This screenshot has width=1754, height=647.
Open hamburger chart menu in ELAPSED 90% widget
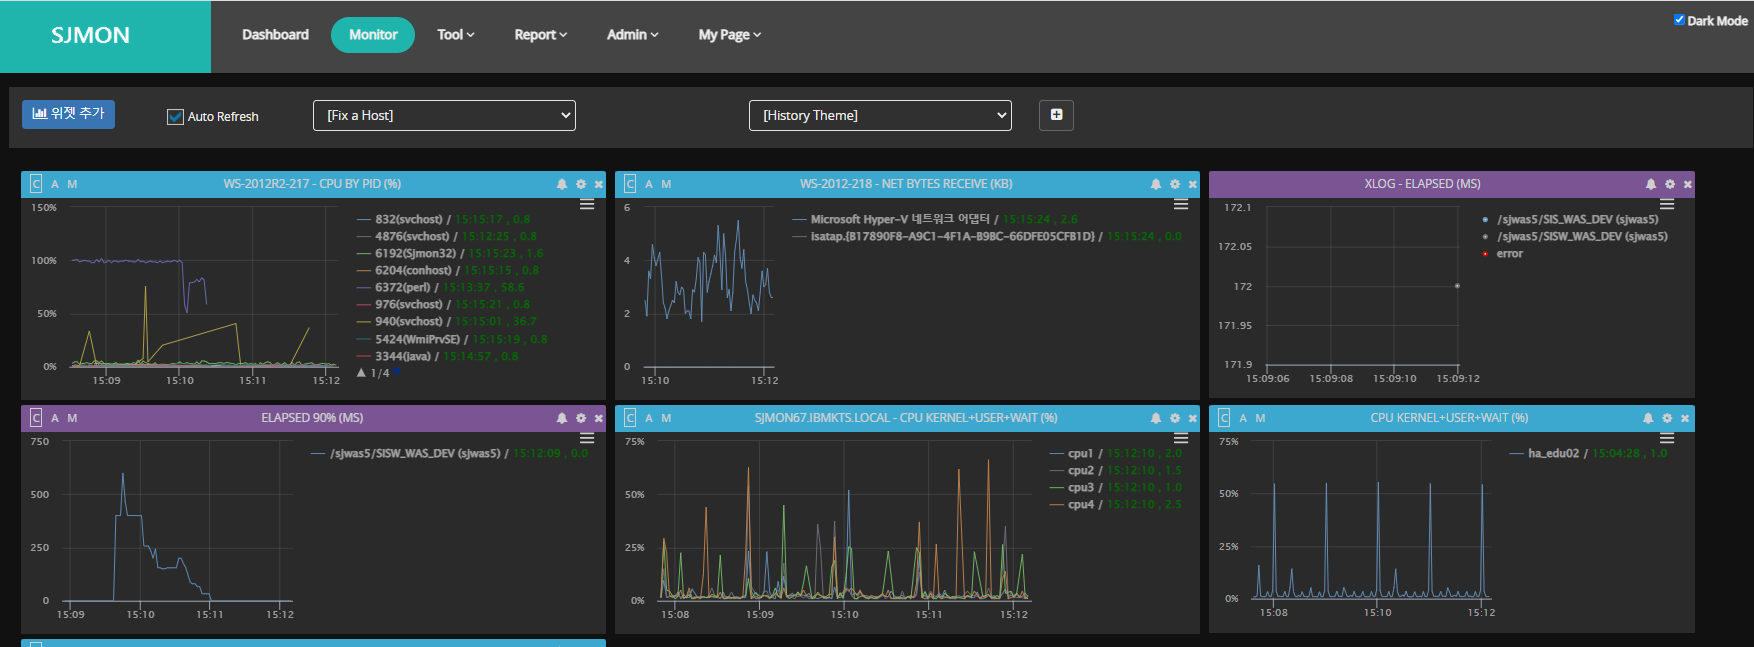click(x=587, y=439)
